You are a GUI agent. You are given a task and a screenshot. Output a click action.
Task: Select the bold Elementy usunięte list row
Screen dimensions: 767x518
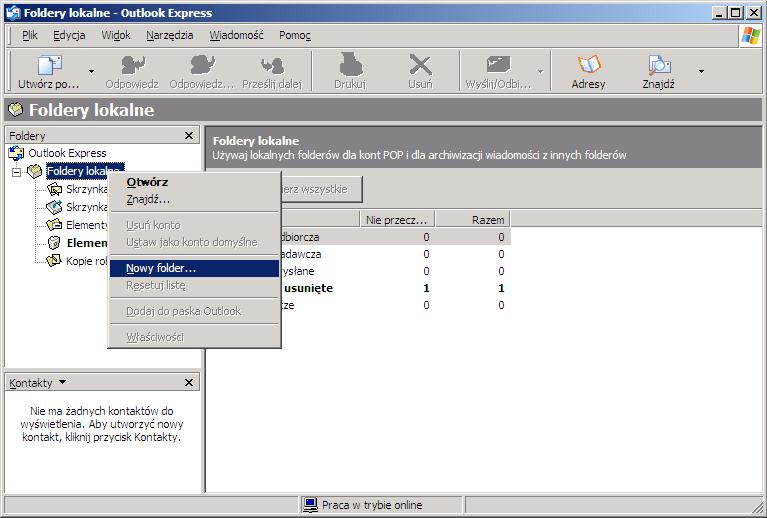click(396, 288)
